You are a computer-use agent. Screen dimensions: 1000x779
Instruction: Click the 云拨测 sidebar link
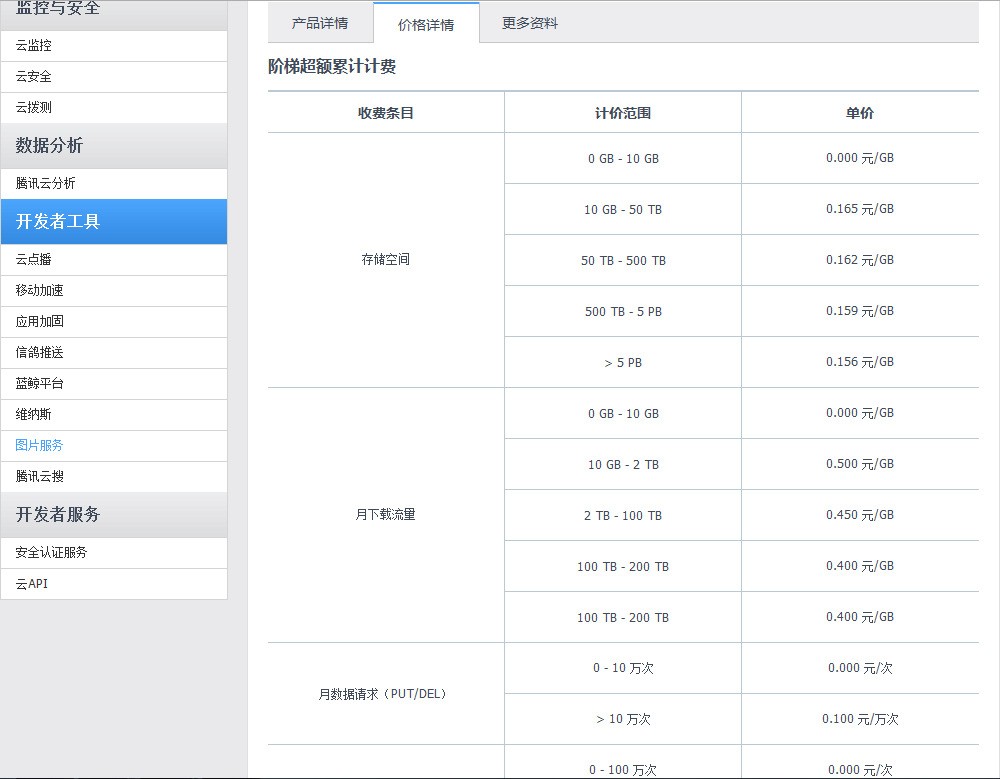114,108
